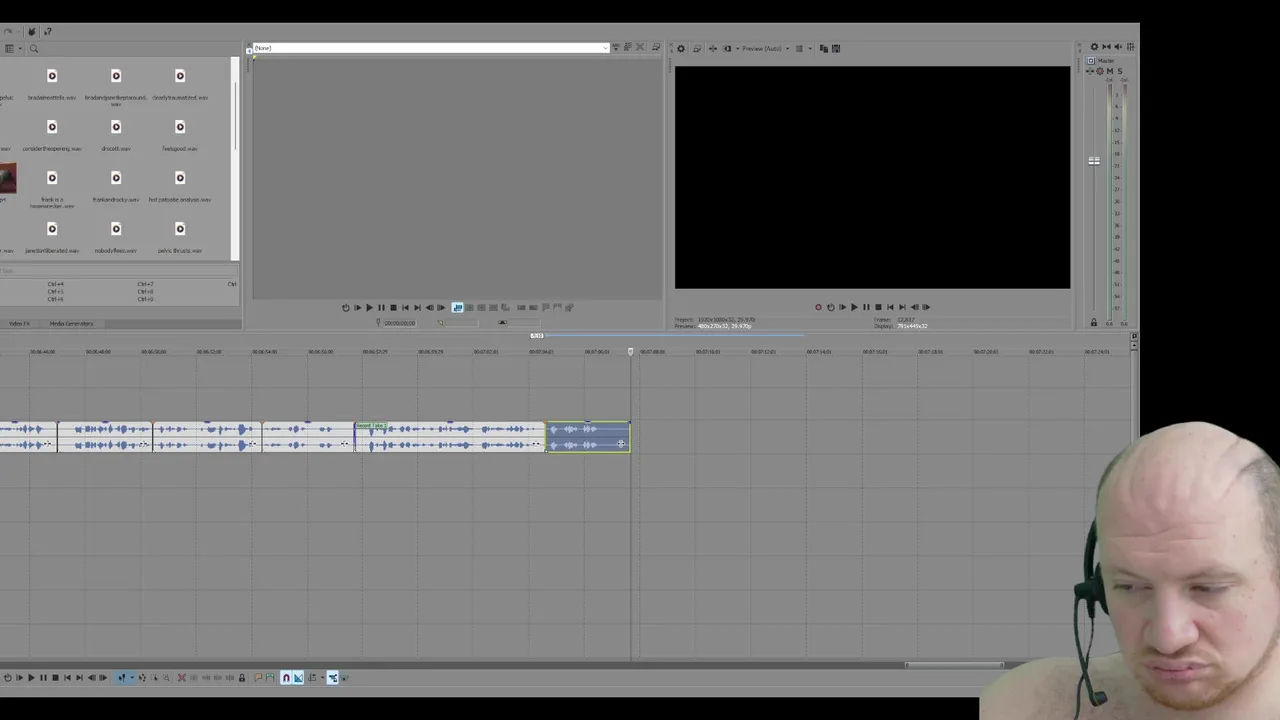
Task: Switch to the Media Generators tab
Action: pos(71,324)
